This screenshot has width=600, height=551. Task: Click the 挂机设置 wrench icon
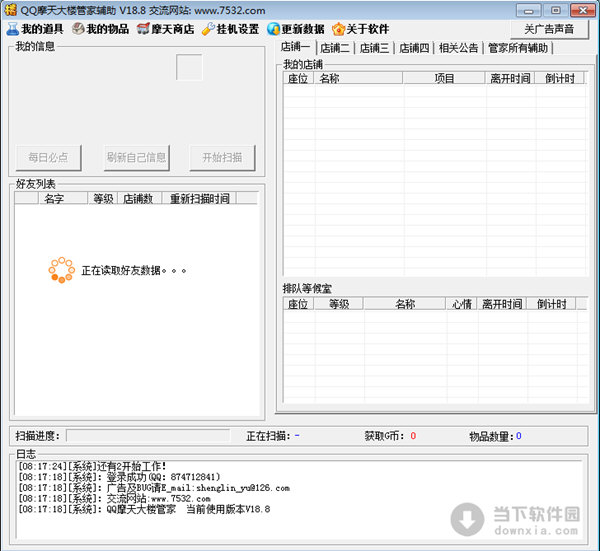point(208,29)
